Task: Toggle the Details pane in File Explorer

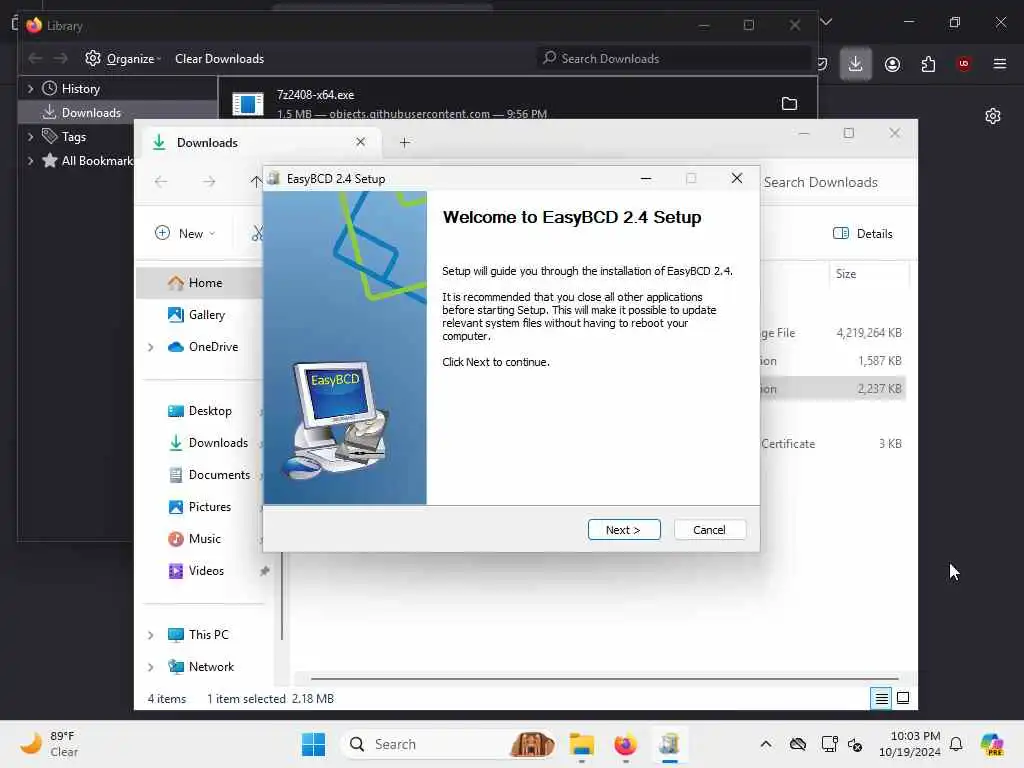Action: tap(863, 233)
